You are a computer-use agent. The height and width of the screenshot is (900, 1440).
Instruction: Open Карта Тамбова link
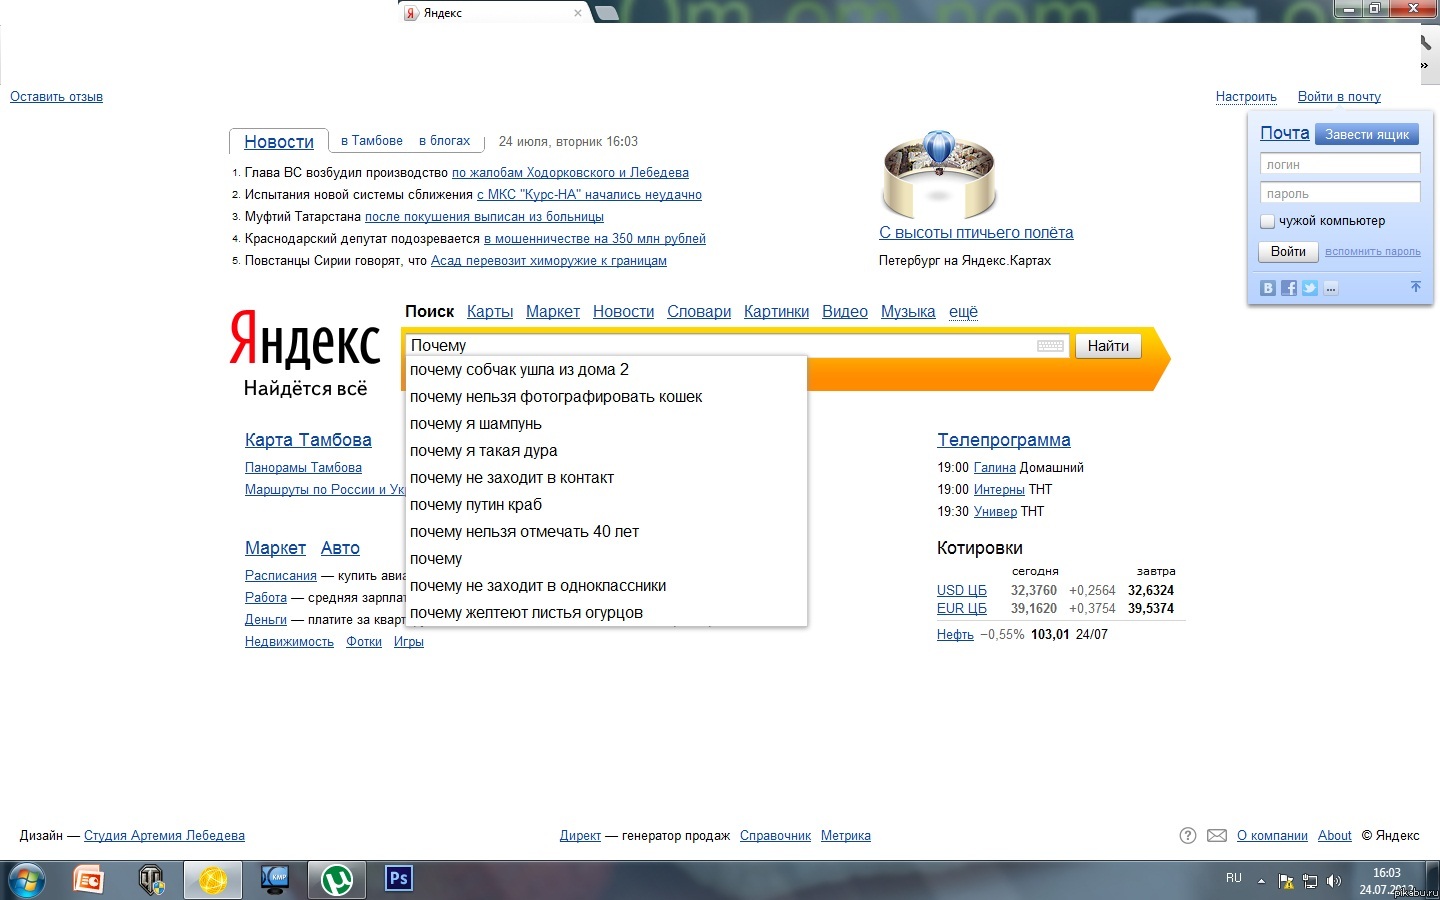308,440
